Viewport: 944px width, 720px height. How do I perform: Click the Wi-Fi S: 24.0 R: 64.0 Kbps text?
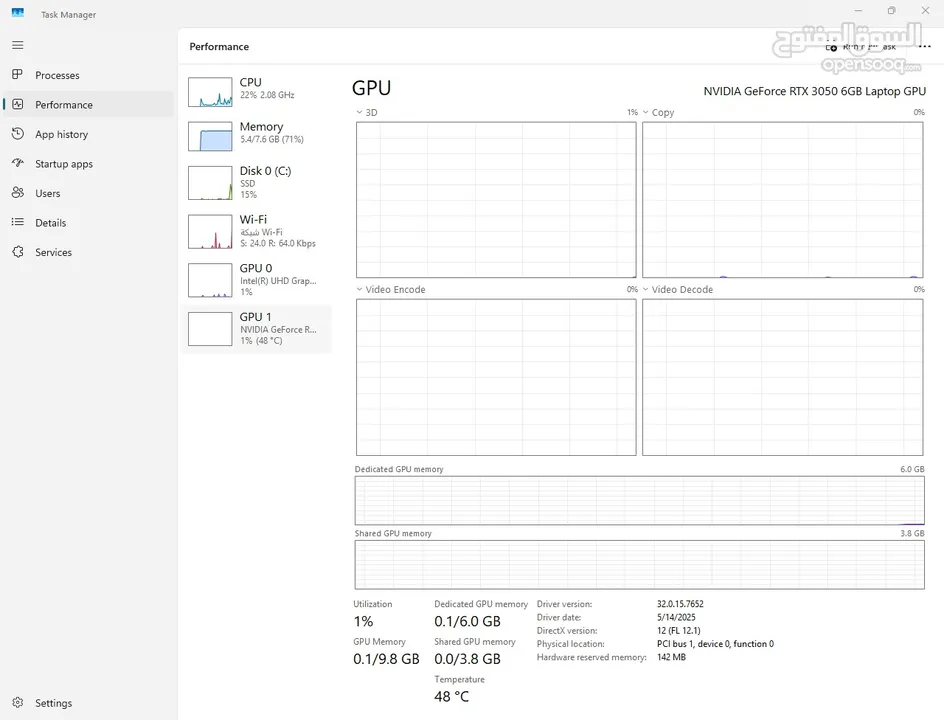click(278, 243)
